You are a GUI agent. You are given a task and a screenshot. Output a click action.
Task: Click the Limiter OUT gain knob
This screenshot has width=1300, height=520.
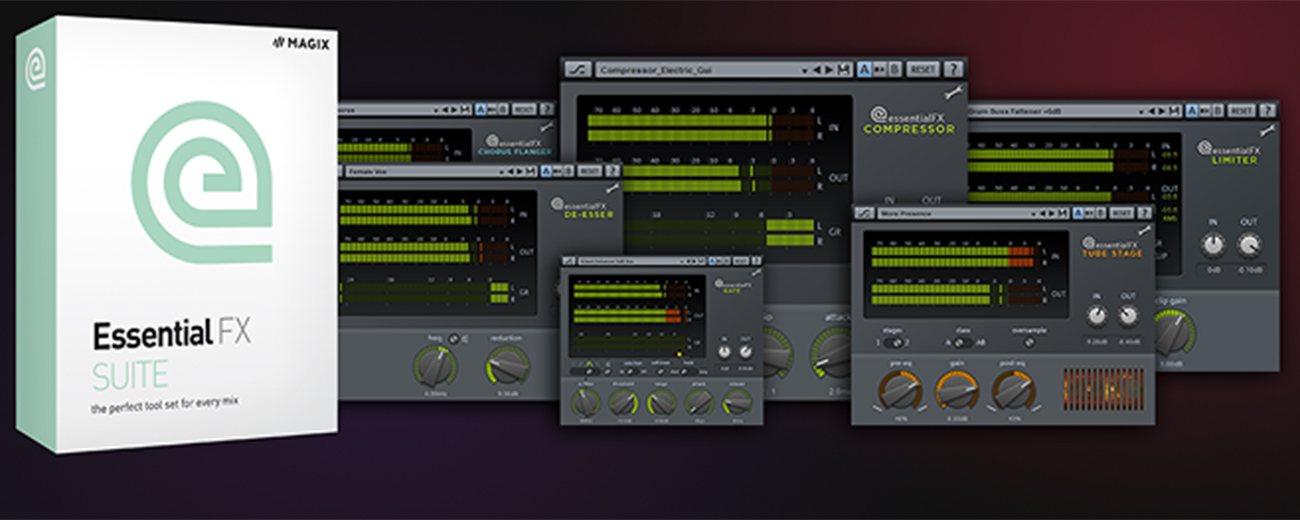1248,245
